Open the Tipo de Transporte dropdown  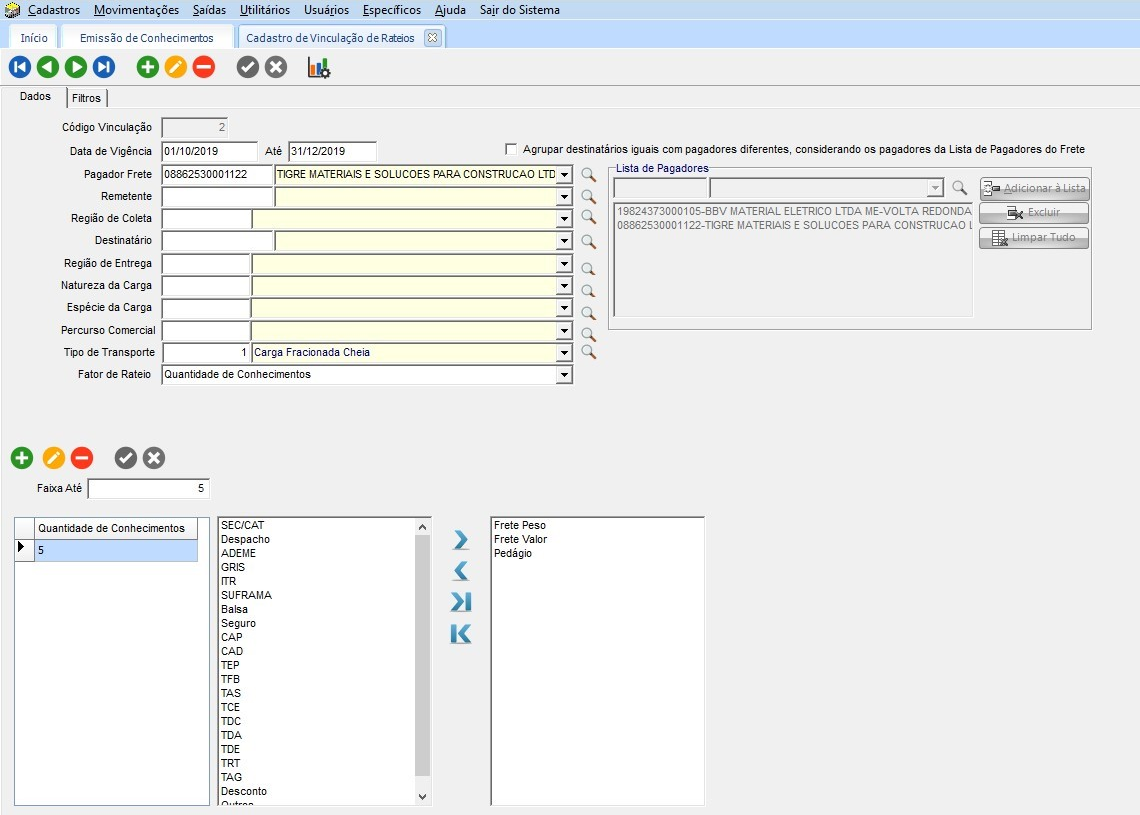564,353
